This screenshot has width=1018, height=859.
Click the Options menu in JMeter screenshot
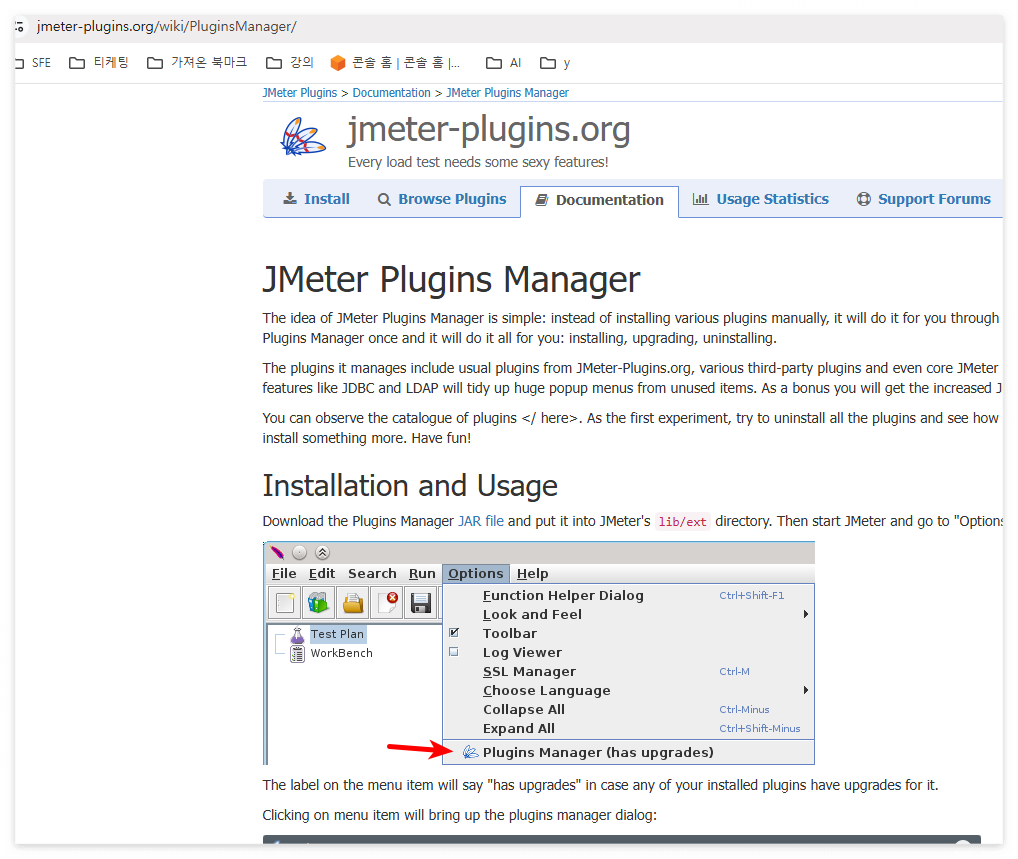coord(476,573)
